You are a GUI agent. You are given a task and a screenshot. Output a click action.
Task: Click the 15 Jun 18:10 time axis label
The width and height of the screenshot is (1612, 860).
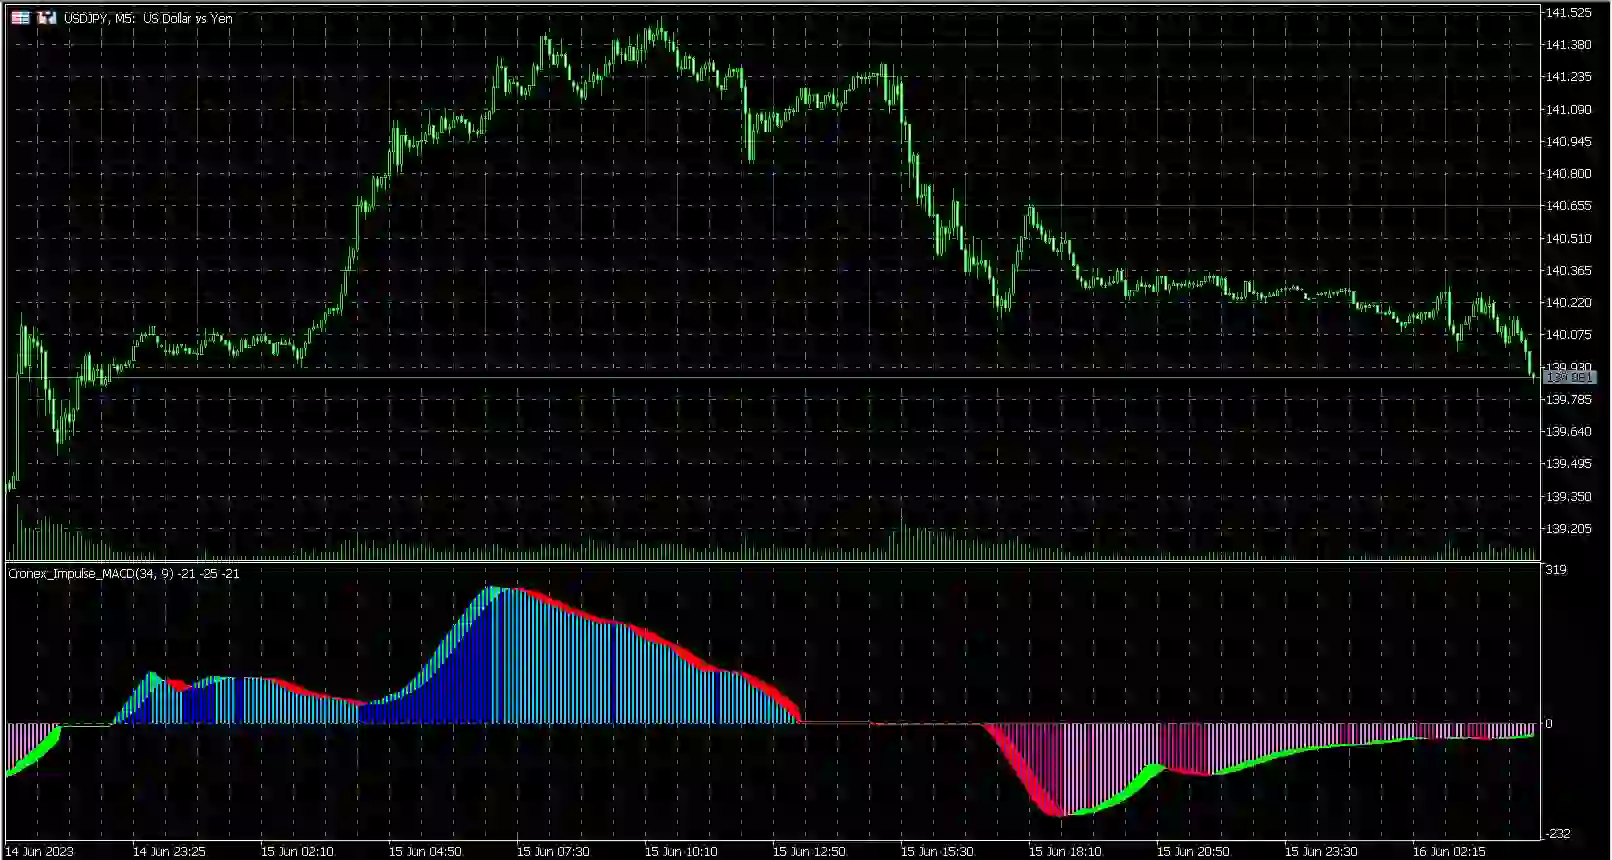click(x=1065, y=852)
